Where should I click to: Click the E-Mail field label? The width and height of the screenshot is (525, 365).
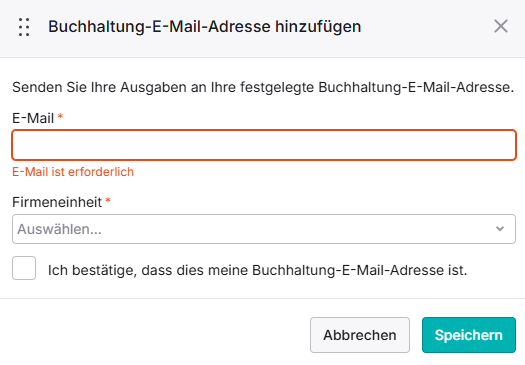point(33,118)
